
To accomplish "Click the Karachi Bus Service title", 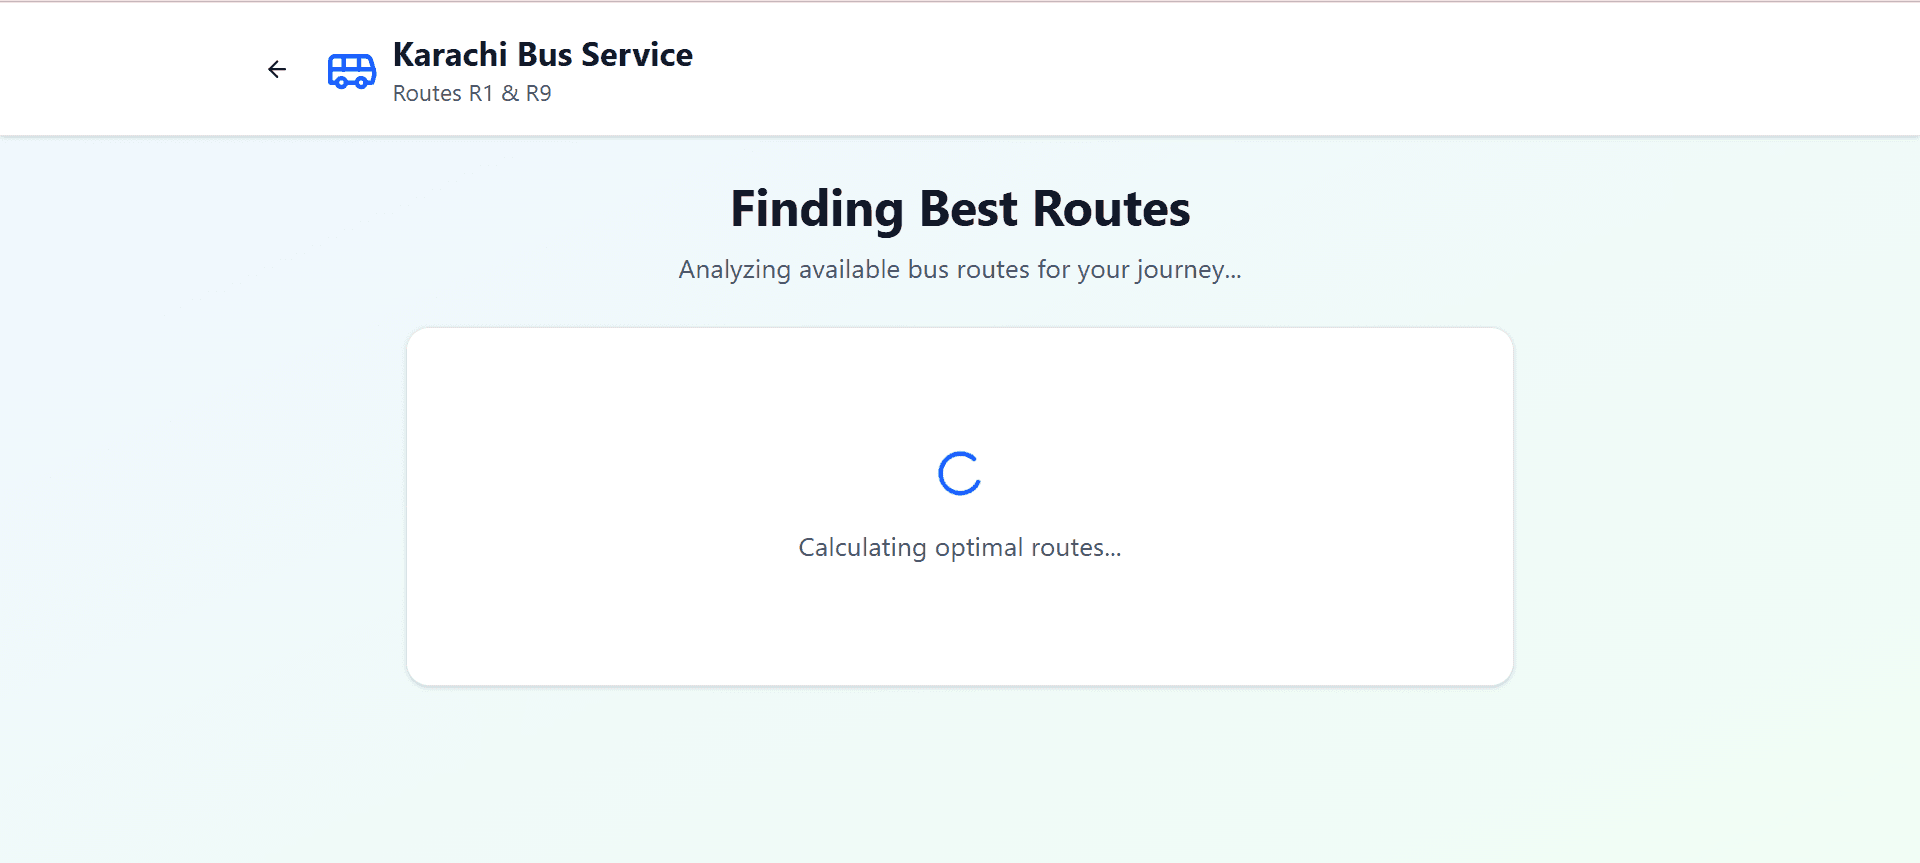I will click(542, 55).
